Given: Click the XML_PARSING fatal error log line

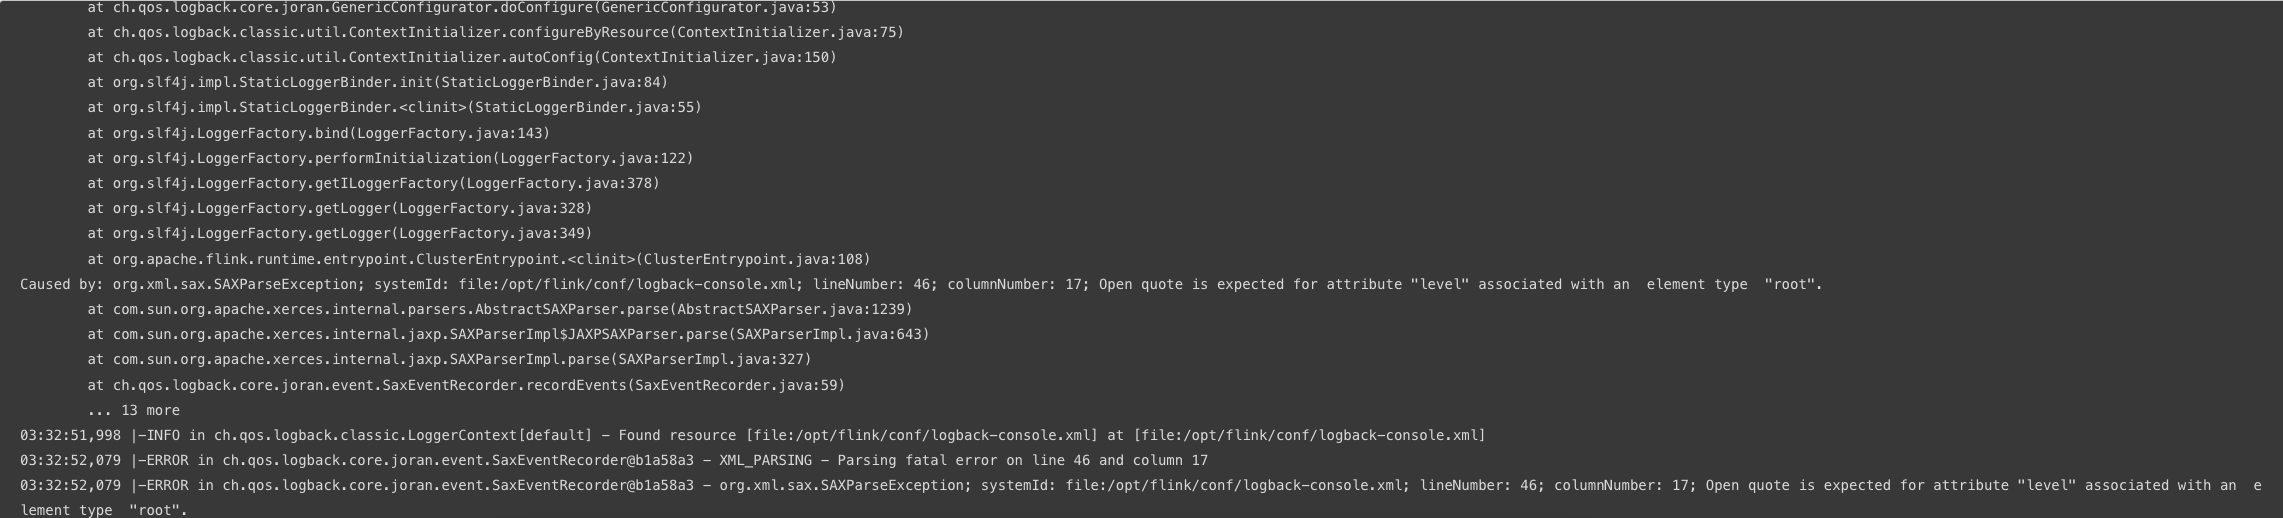Looking at the screenshot, I should point(614,460).
